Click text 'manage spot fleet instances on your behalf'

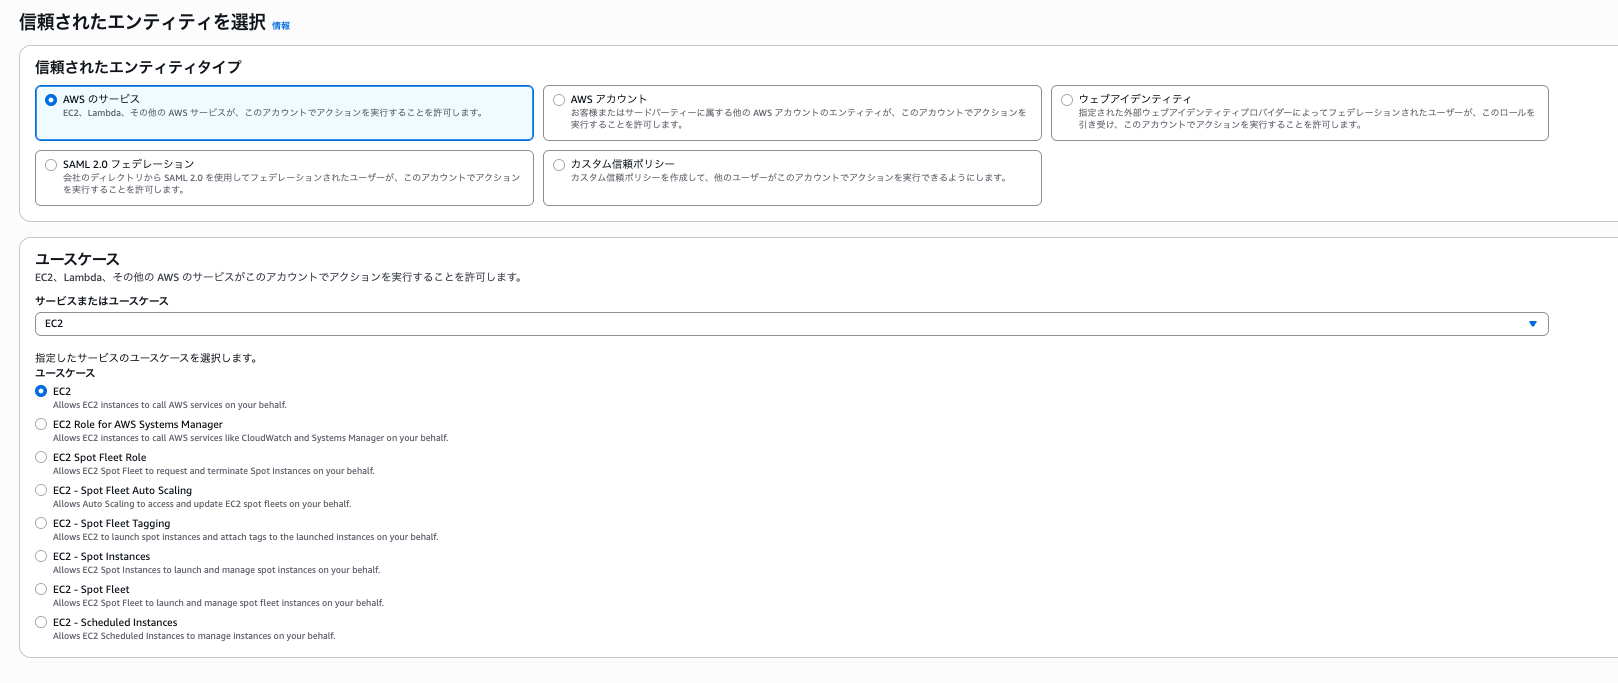tap(296, 603)
